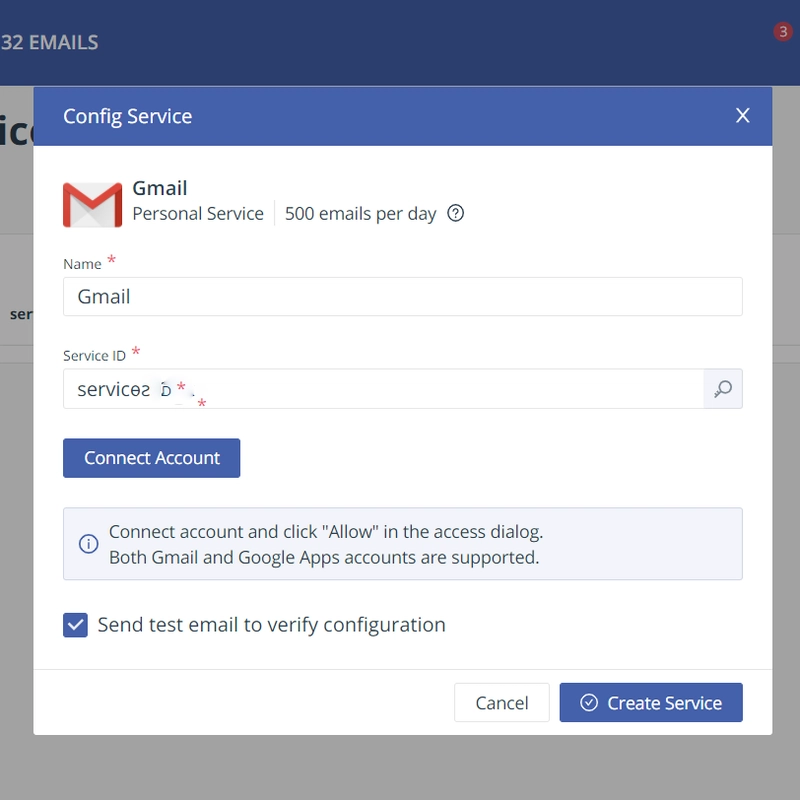The width and height of the screenshot is (800, 800).
Task: Focus the Name input field containing Gmail
Action: 402,297
